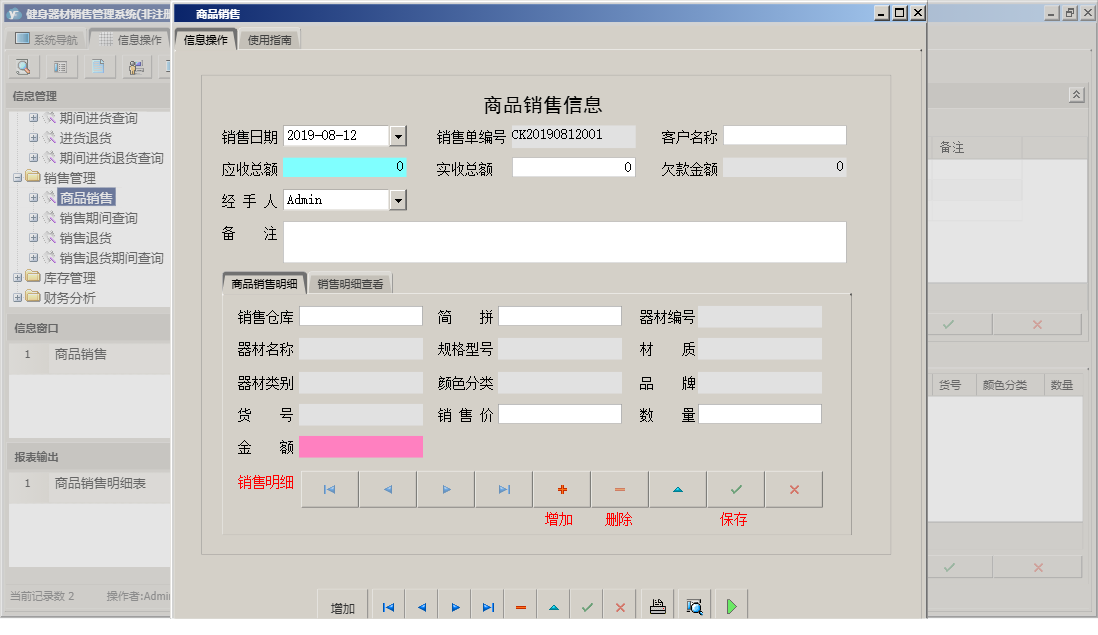Jump to first record in 销售明细 navigator
Viewport: 1098px width, 635px height.
tap(329, 489)
